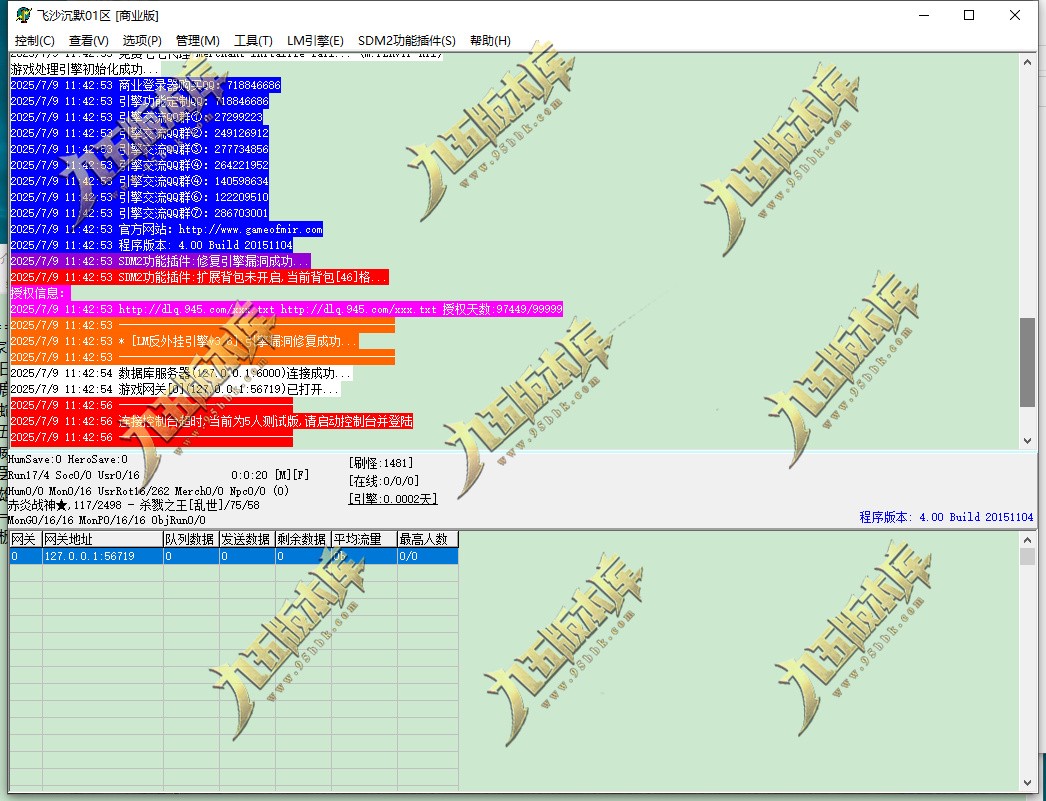Click the 发送数据 column header
Screen dimensions: 1046x801
pyautogui.click(x=247, y=539)
